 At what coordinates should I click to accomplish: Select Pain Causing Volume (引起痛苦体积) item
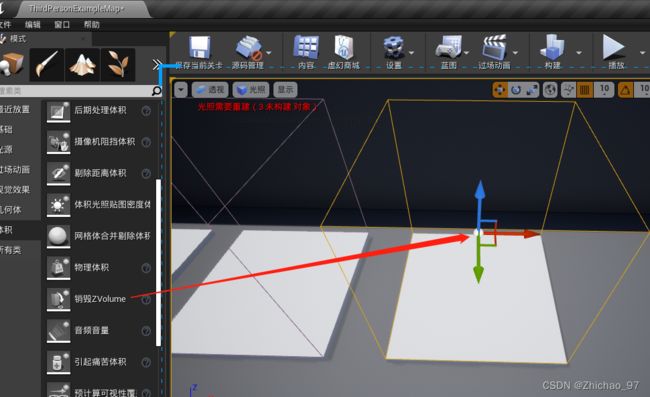point(99,362)
